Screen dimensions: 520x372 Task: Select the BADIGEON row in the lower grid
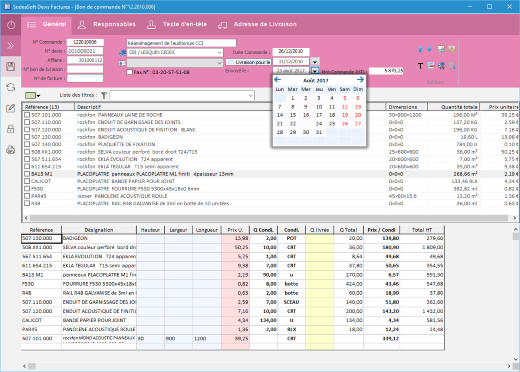[x=233, y=238]
